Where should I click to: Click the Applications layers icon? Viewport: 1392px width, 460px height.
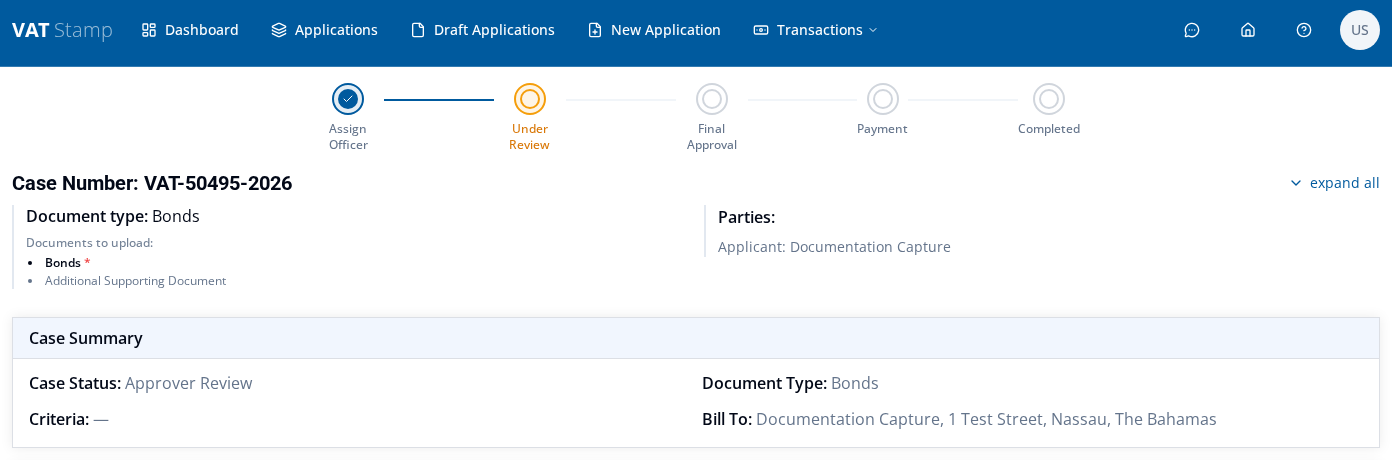pyautogui.click(x=279, y=30)
